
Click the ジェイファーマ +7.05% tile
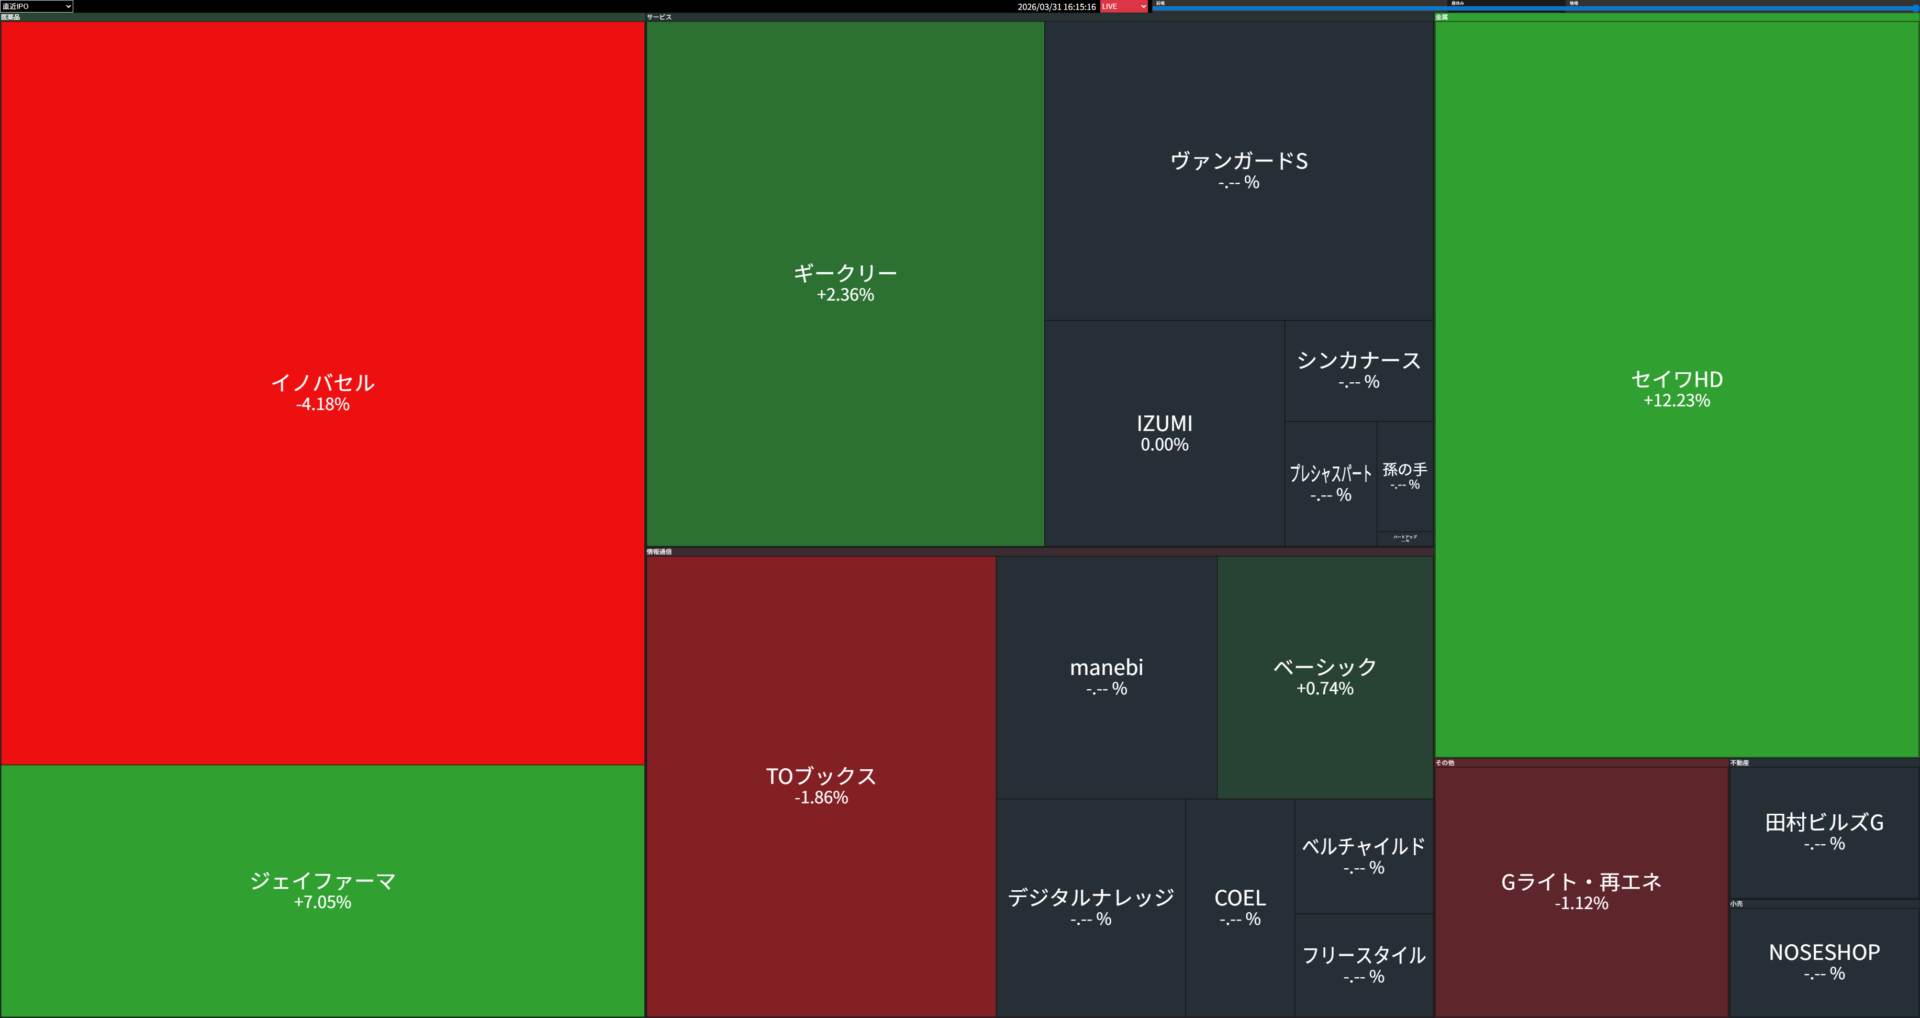pyautogui.click(x=322, y=890)
